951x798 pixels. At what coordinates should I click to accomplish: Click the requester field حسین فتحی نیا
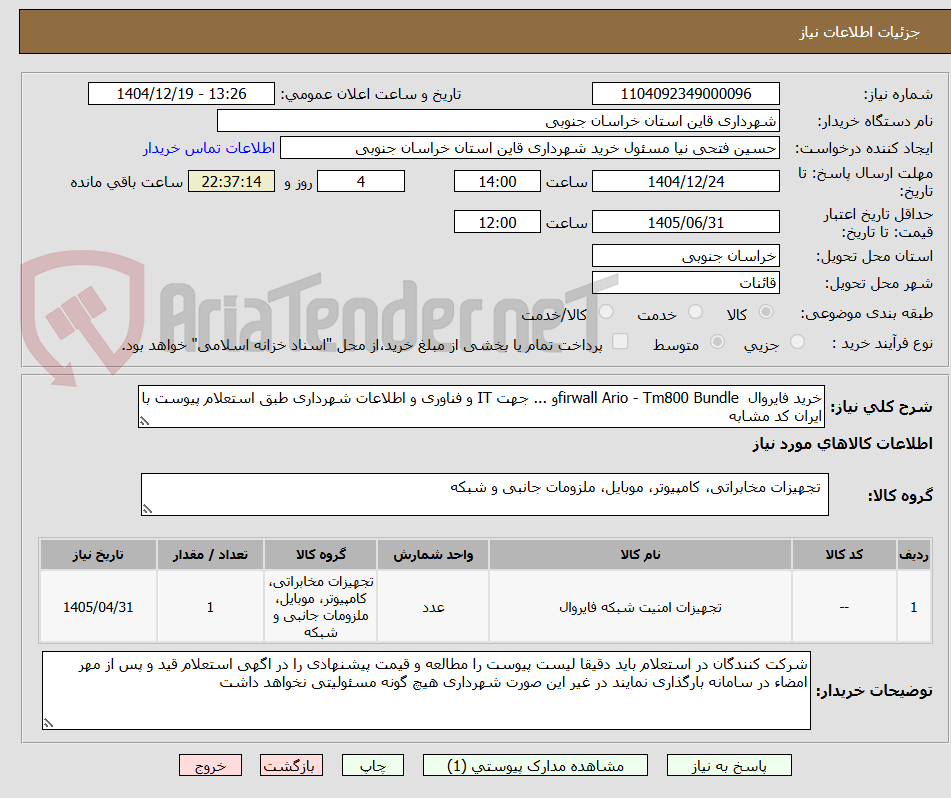click(529, 148)
